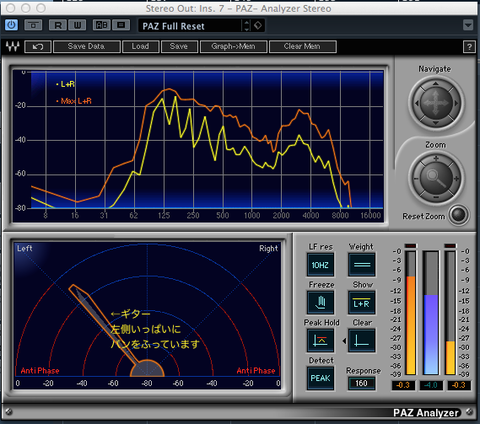Click the Waves logo icon
480x424 pixels.
(13, 47)
